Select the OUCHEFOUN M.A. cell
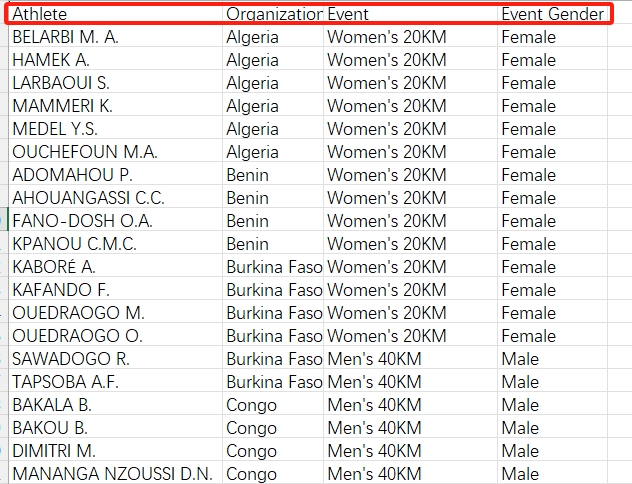This screenshot has height=484, width=632. tap(115, 152)
